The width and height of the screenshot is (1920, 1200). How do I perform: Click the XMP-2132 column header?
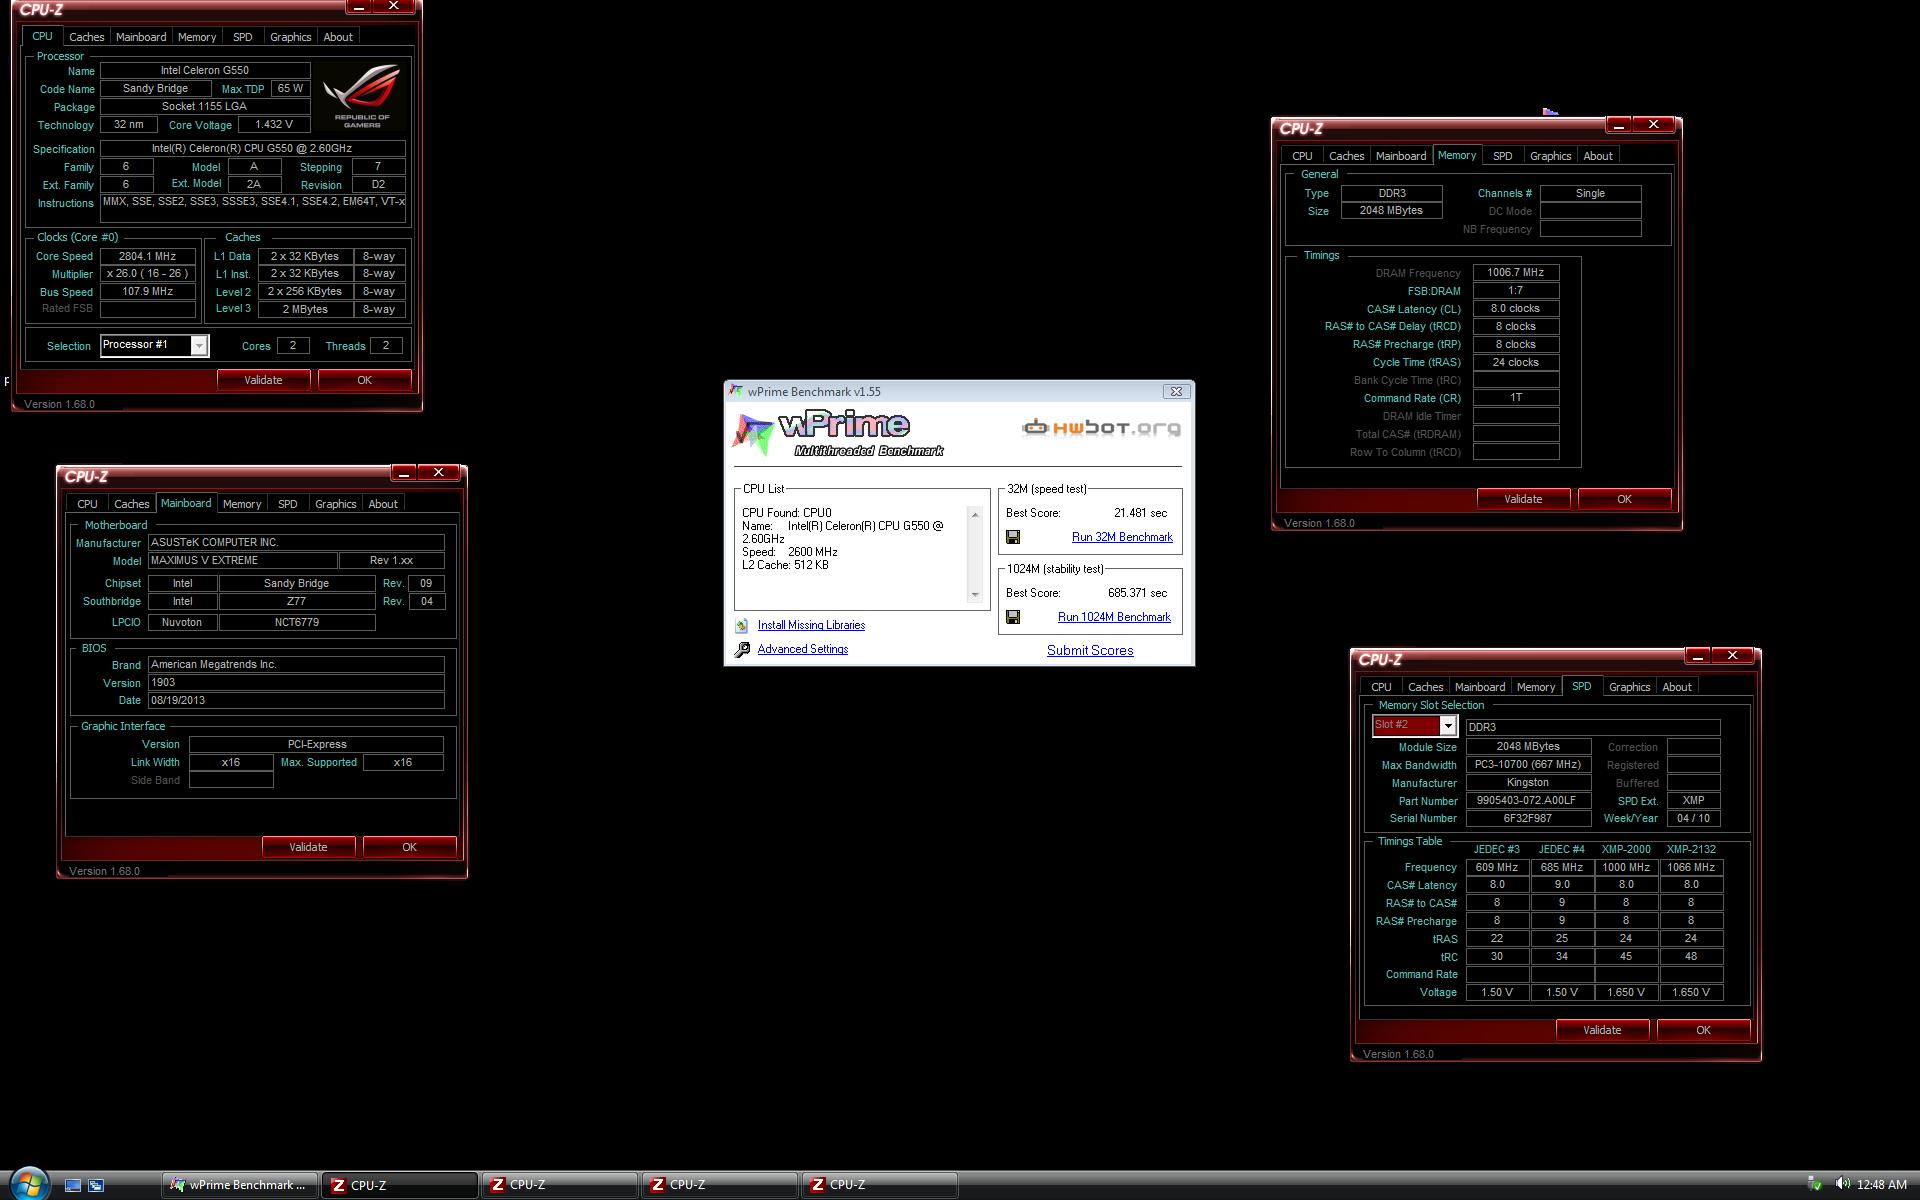point(1691,849)
